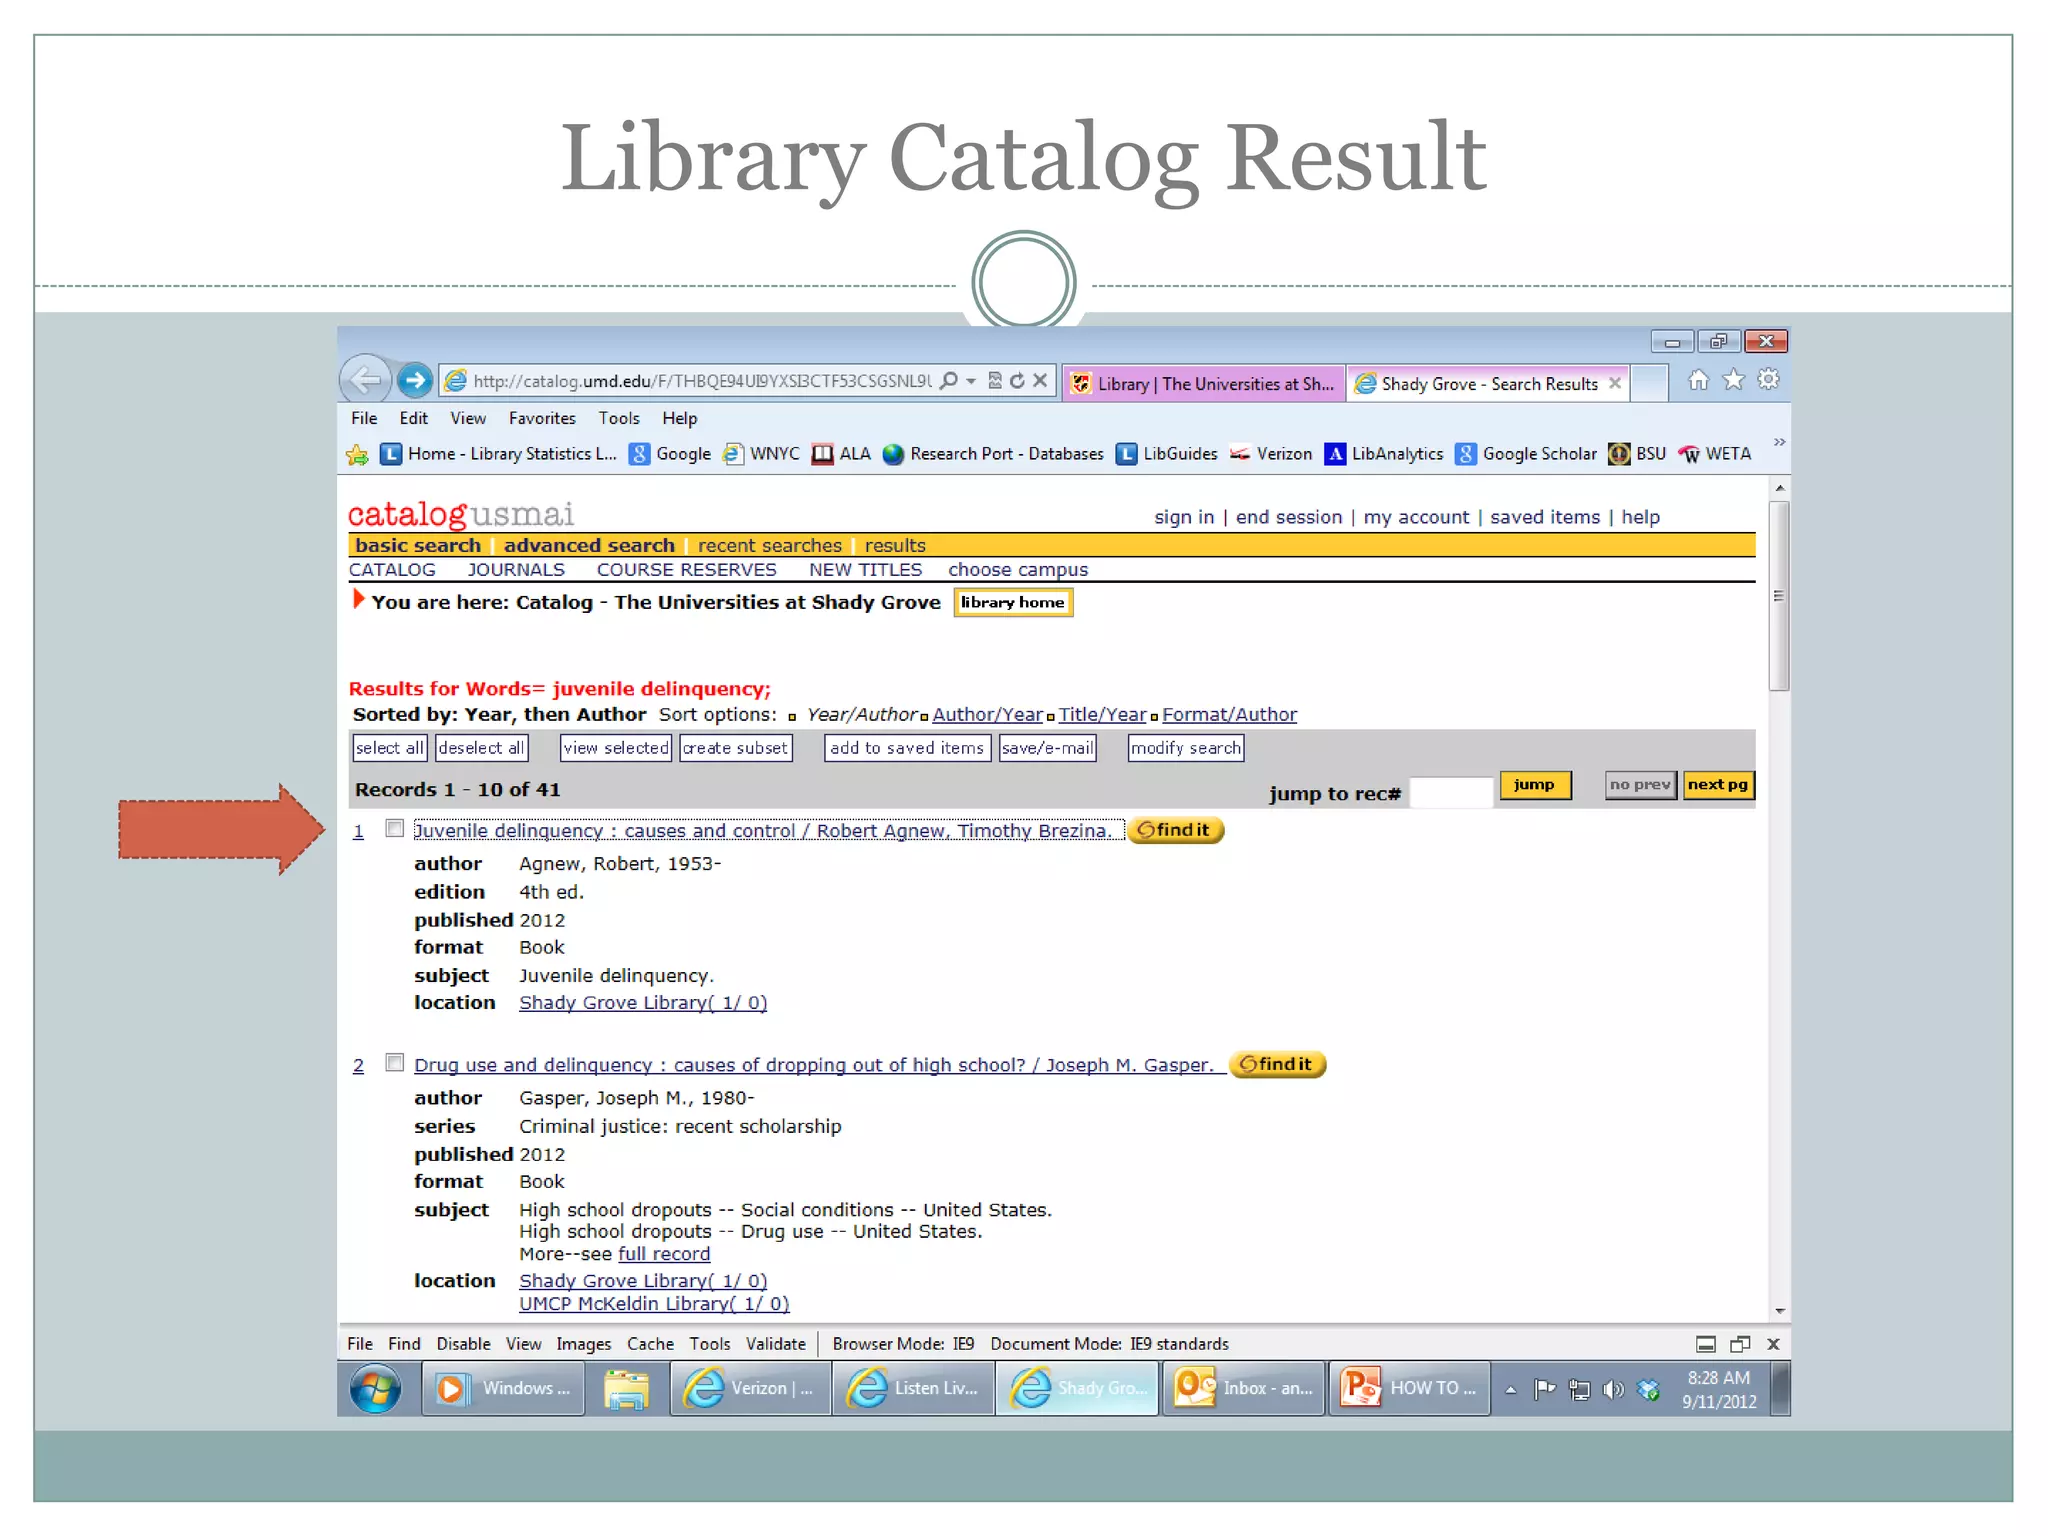Open the Edit menu
The width and height of the screenshot is (2048, 1536).
pos(413,419)
